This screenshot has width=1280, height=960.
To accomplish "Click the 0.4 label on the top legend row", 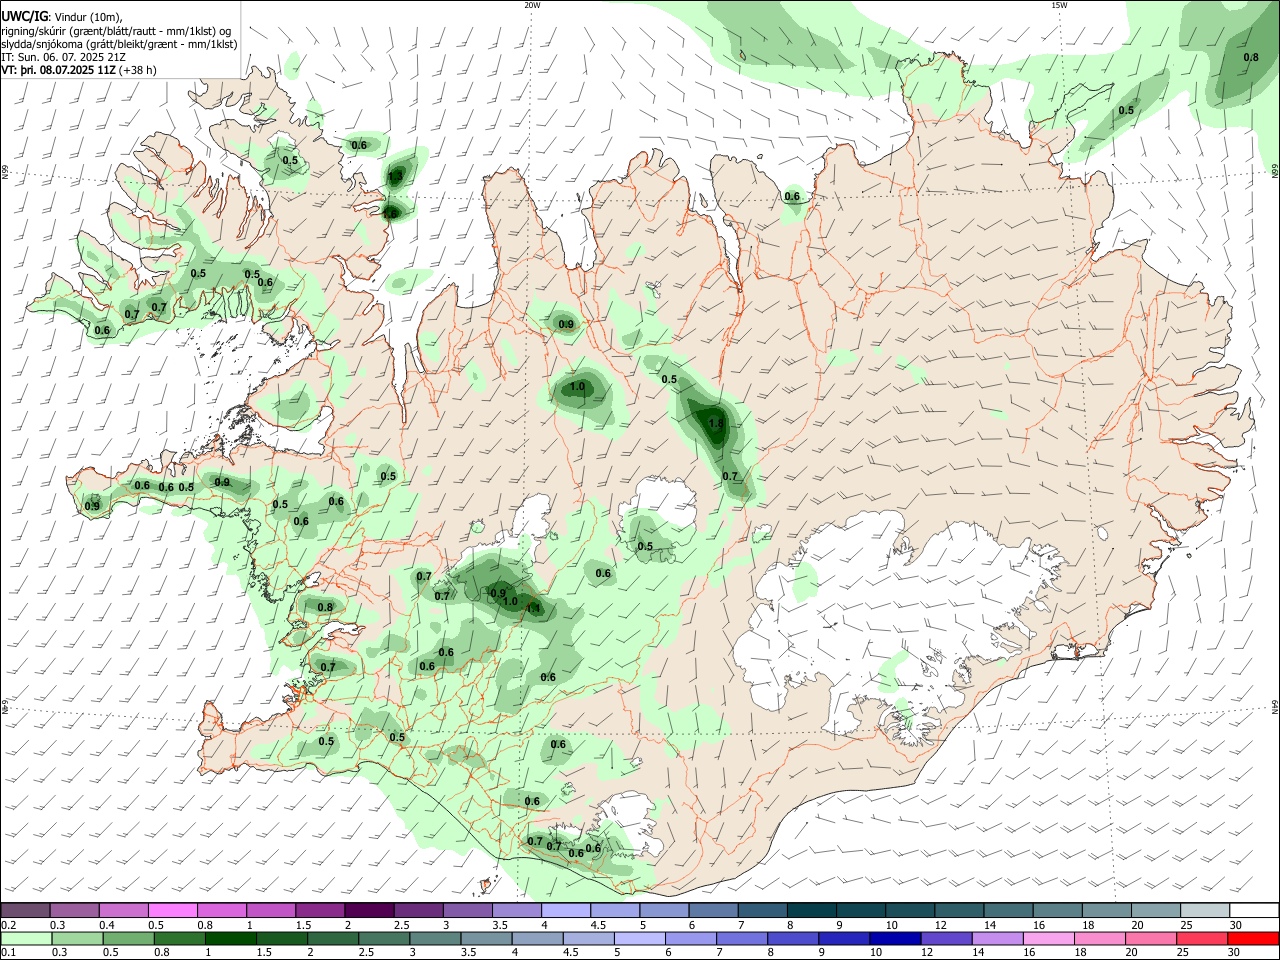I will [x=107, y=925].
